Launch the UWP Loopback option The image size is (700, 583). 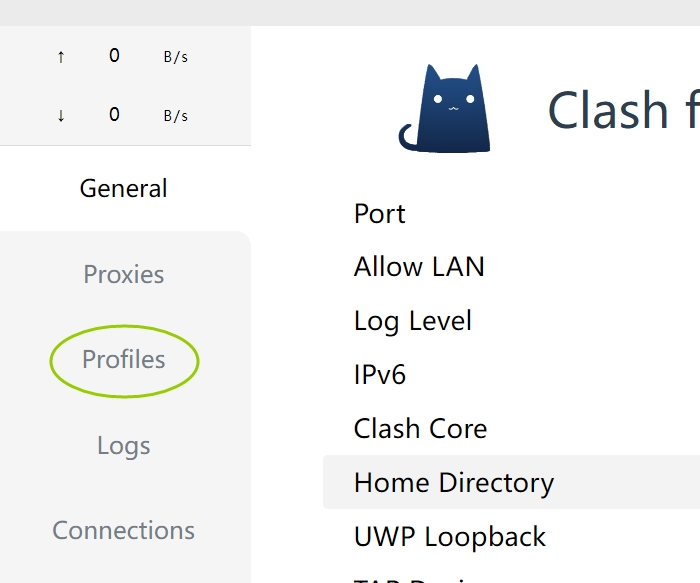(x=450, y=537)
